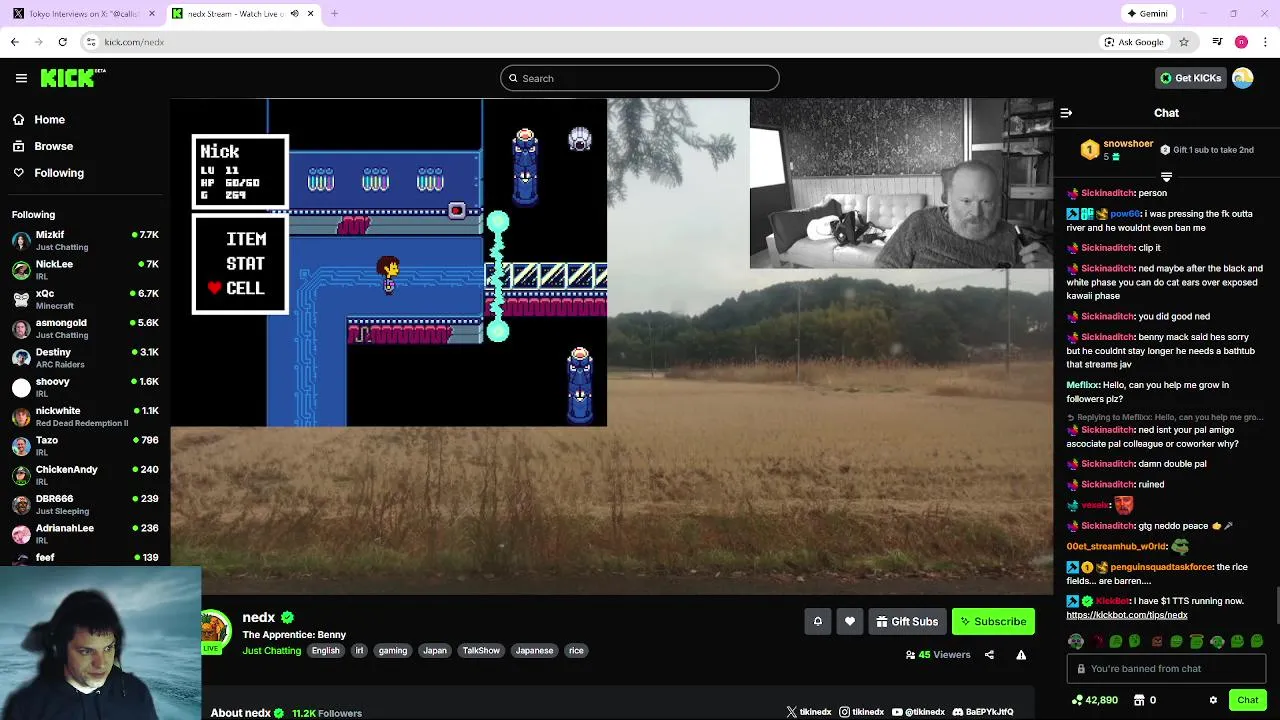Image resolution: width=1280 pixels, height=720 pixels.
Task: Click the English tag
Action: coord(325,651)
